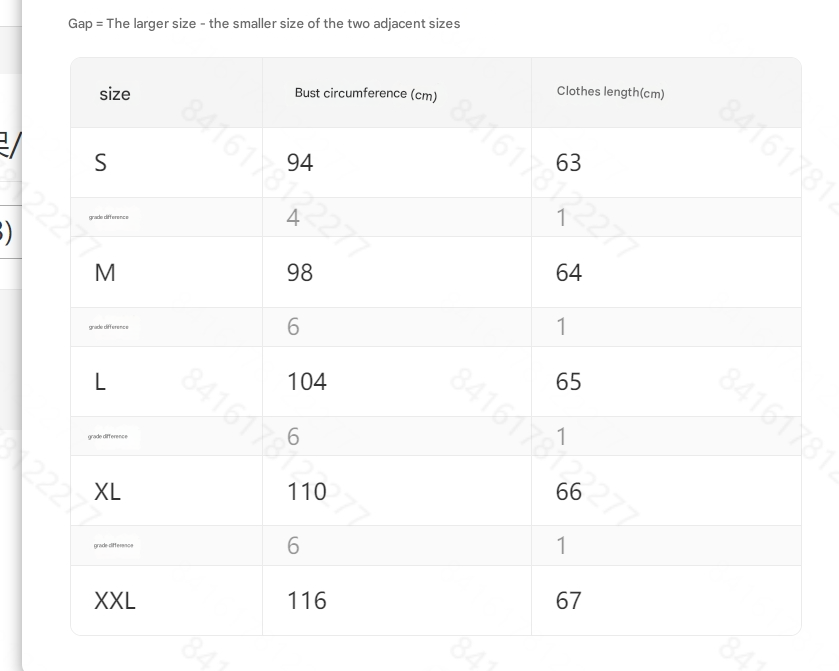Click bust value 104 for size L
839x671 pixels.
[x=307, y=382]
